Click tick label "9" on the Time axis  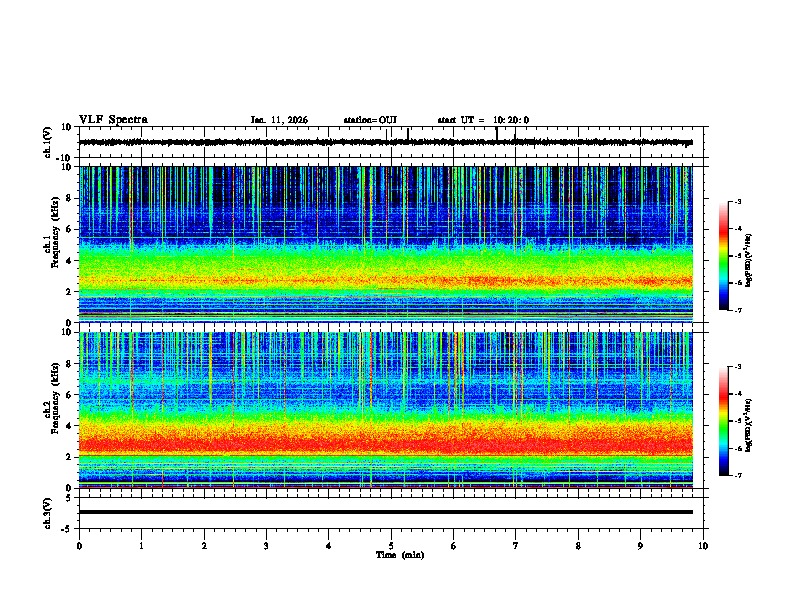640,545
